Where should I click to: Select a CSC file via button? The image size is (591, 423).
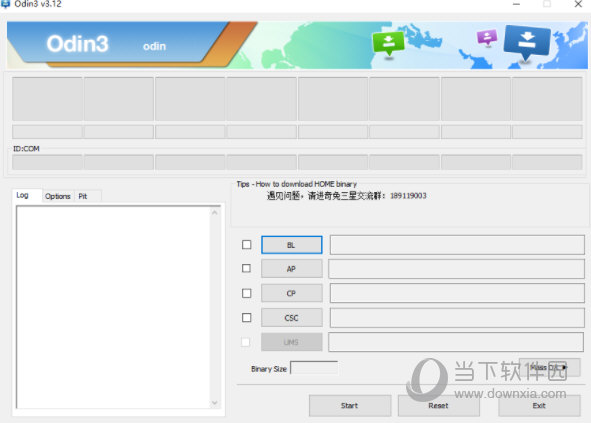(x=292, y=318)
